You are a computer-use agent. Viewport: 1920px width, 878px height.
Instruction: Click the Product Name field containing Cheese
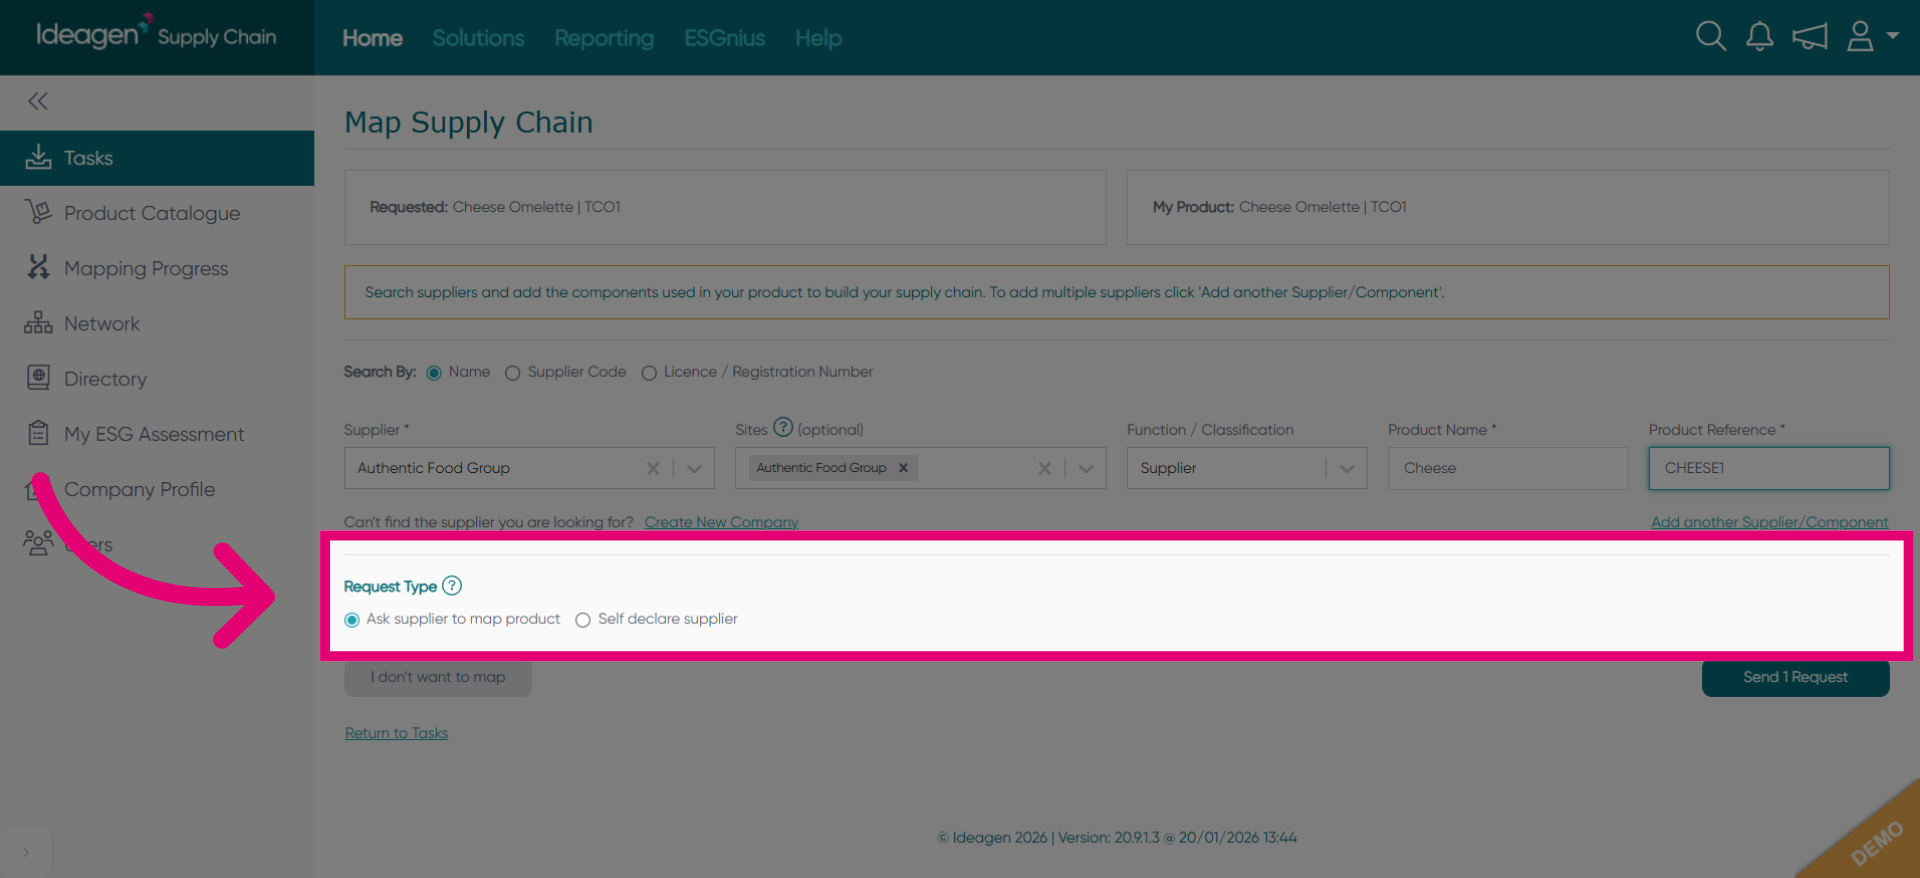[1508, 468]
